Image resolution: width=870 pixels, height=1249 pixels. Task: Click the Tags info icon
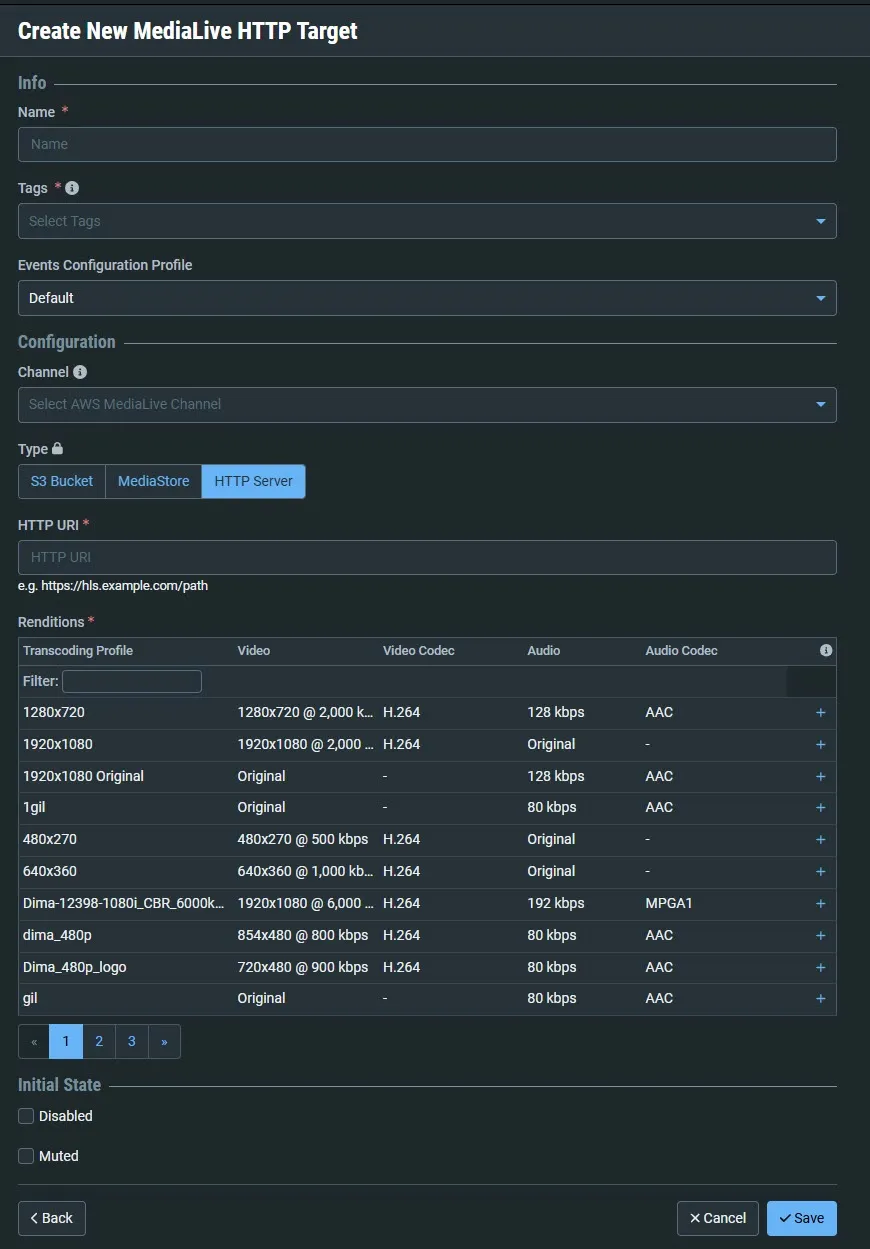pyautogui.click(x=72, y=188)
